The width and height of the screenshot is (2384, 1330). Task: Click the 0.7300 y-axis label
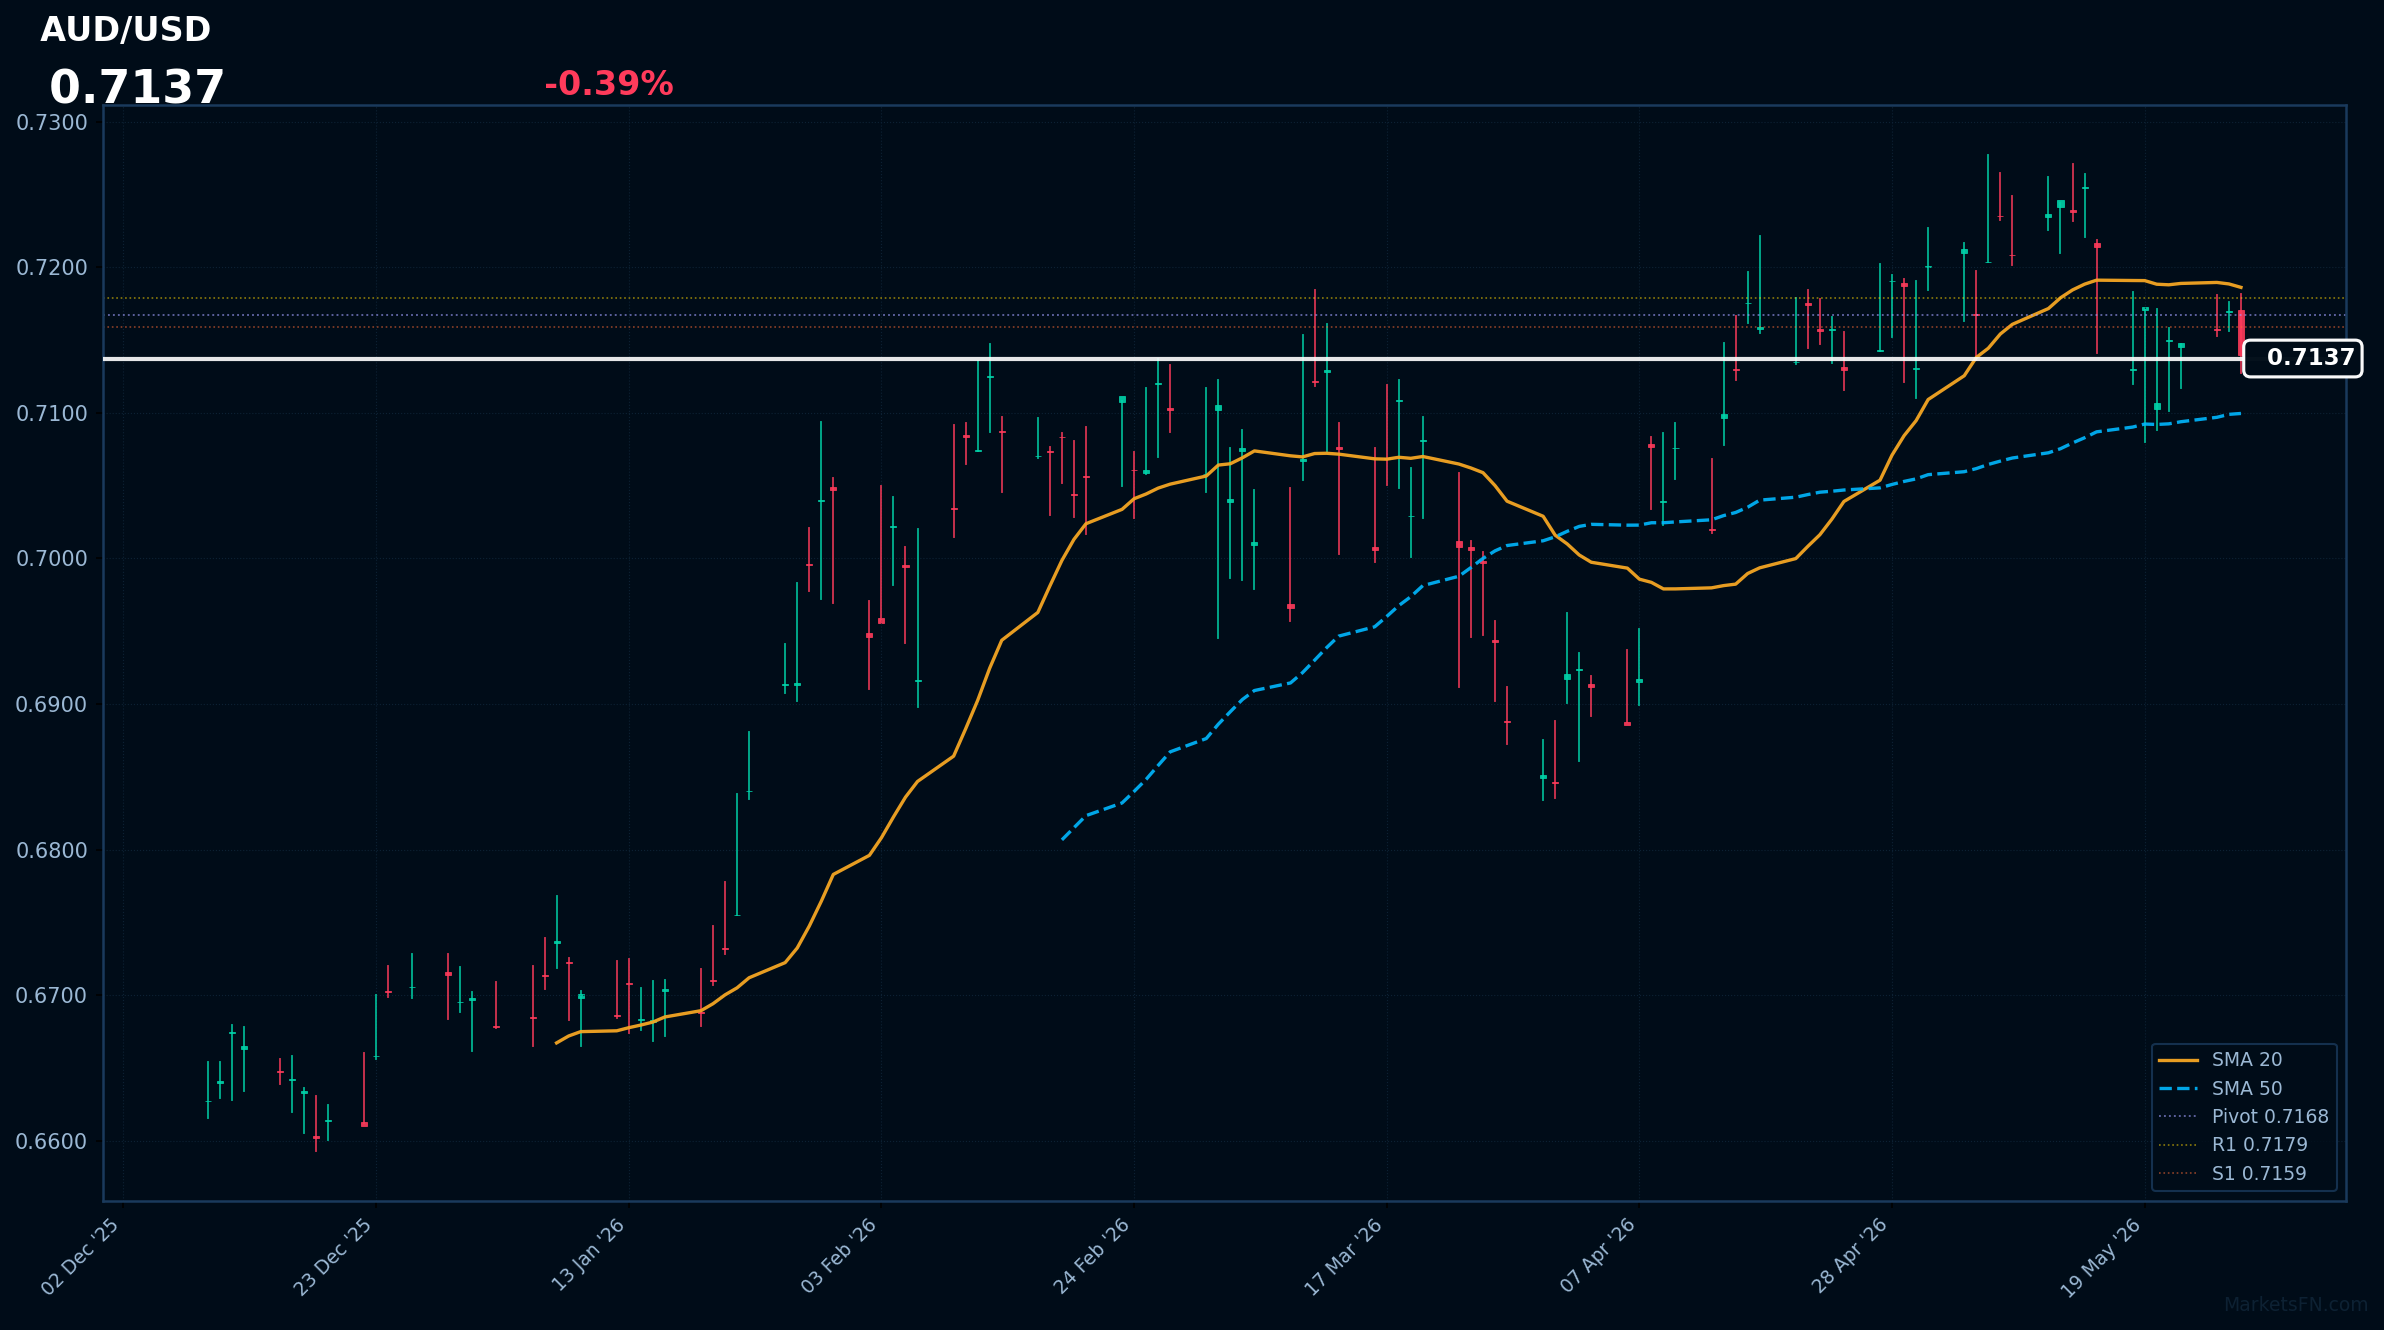click(x=52, y=123)
